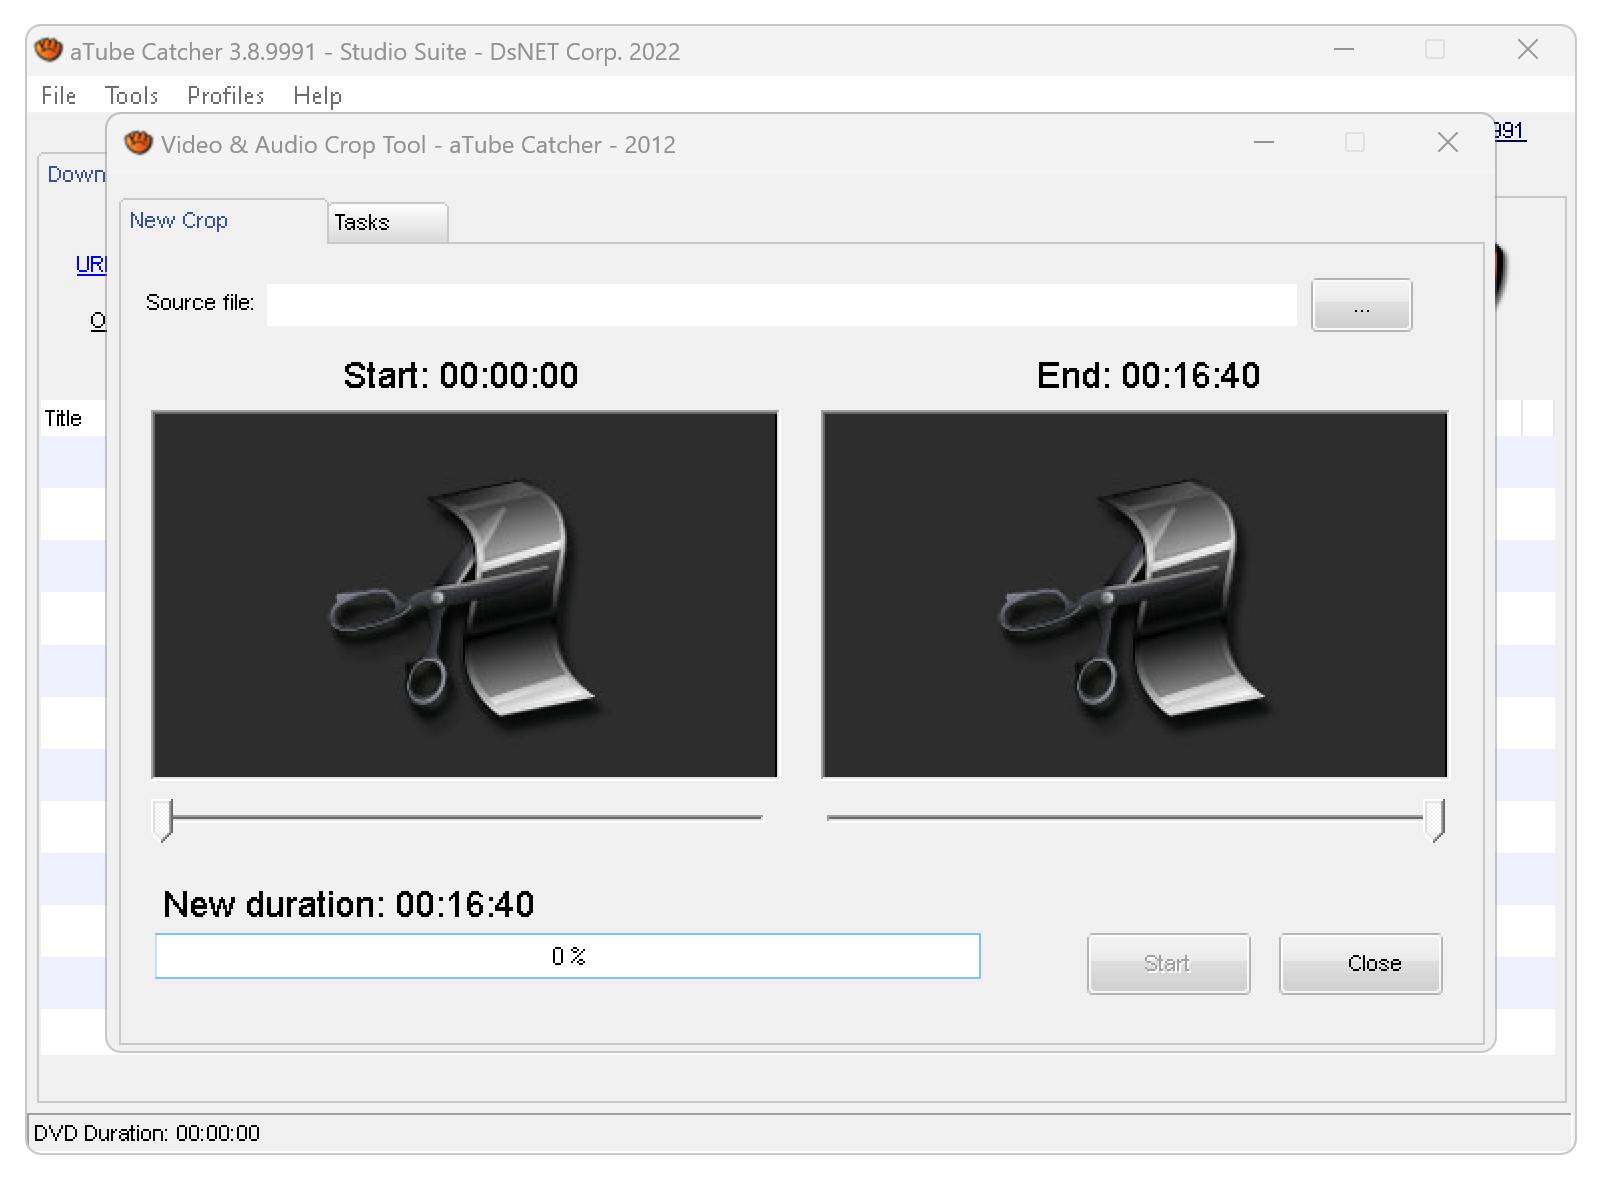1620x1192 pixels.
Task: Click the URL link in the main window
Action: pyautogui.click(x=91, y=265)
